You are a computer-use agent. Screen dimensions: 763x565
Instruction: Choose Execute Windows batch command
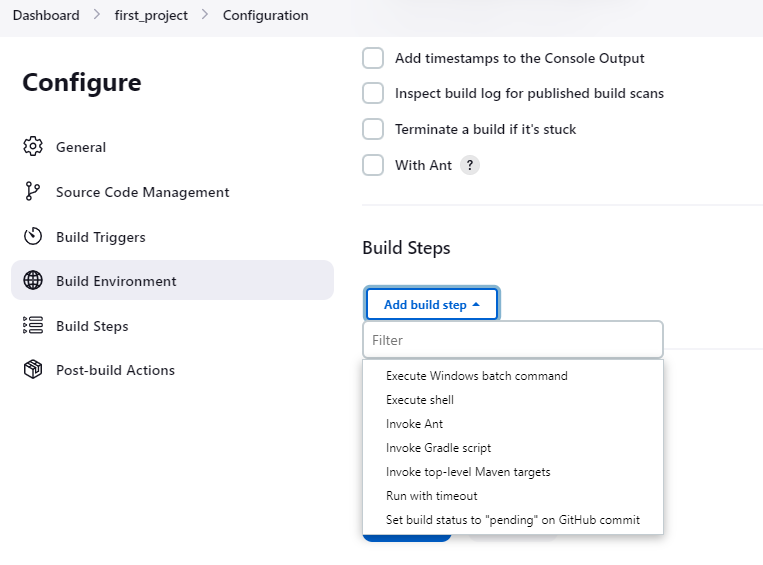pyautogui.click(x=476, y=376)
